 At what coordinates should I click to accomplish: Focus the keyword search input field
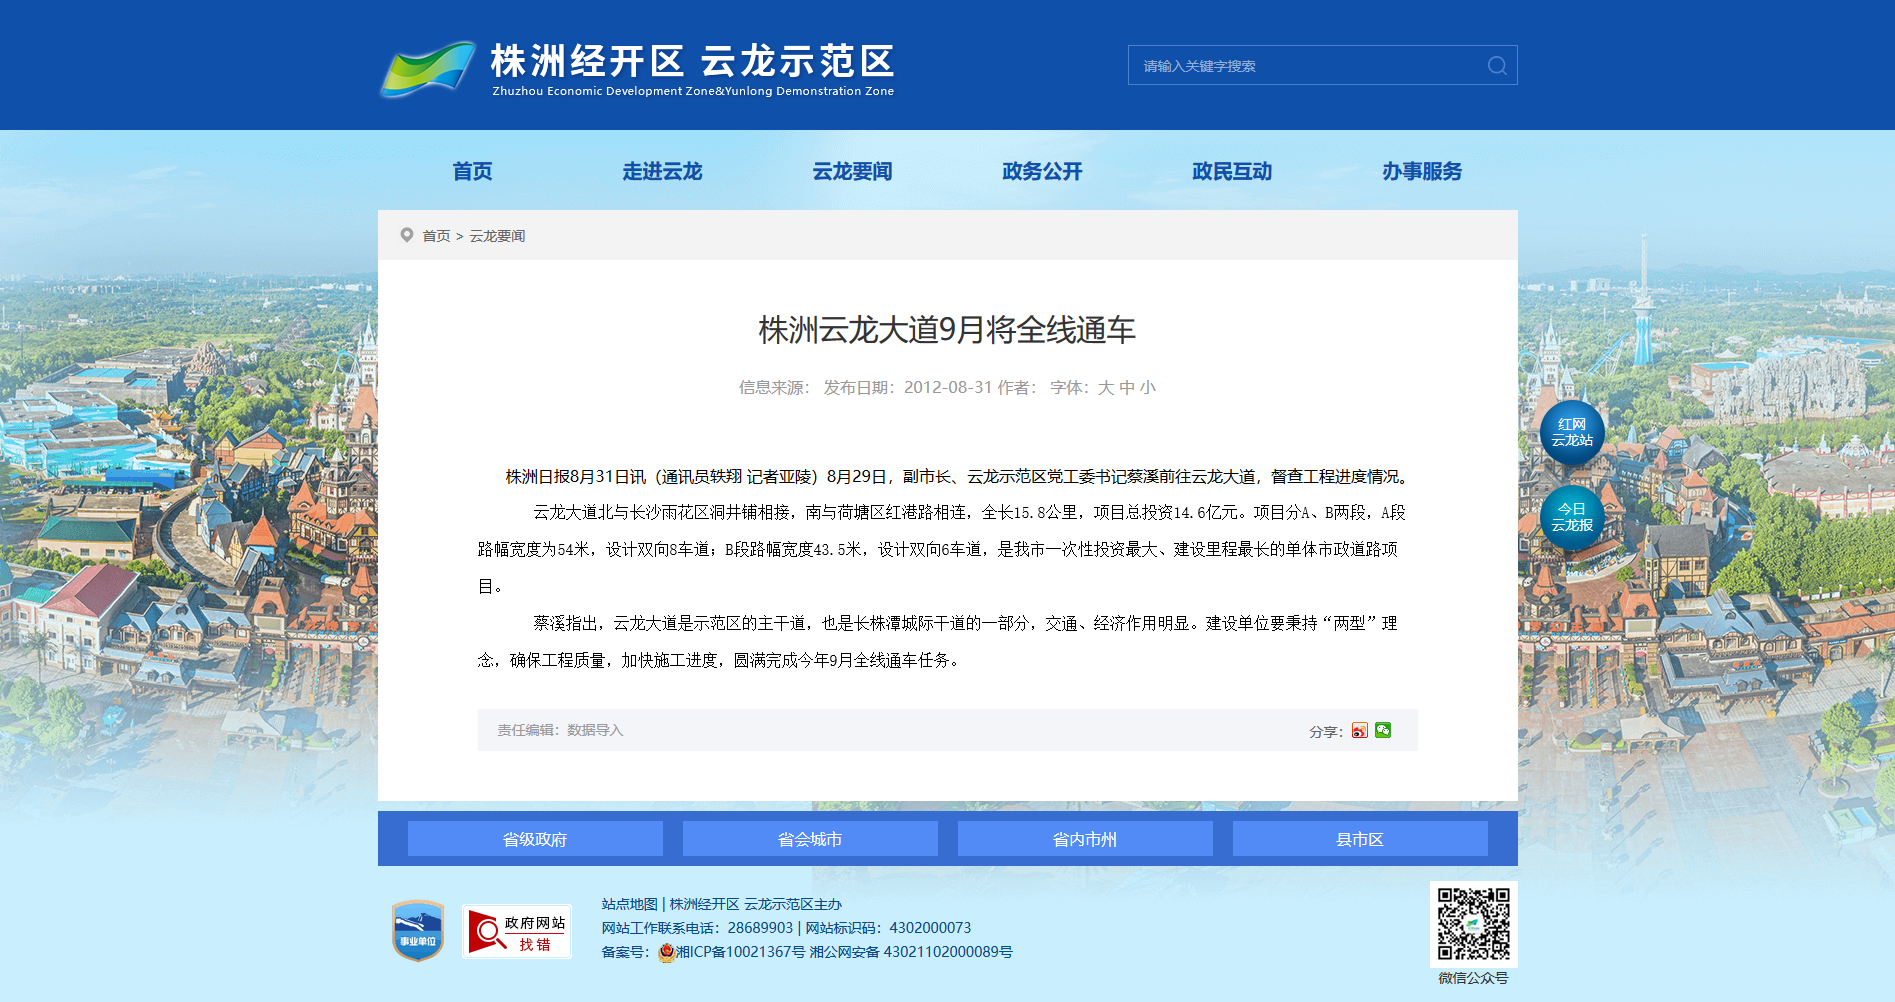point(1308,66)
